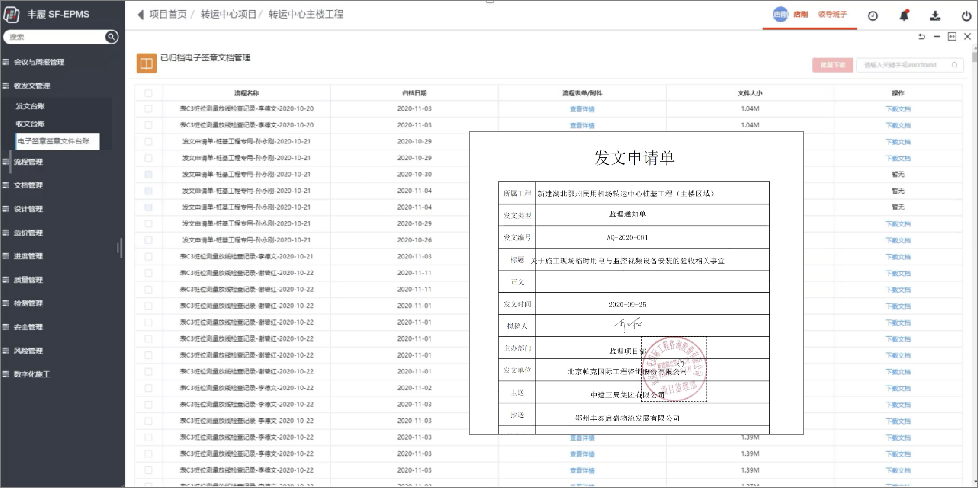Expand 数字化施工 sidebar section
This screenshot has height=489, width=978.
[38, 374]
